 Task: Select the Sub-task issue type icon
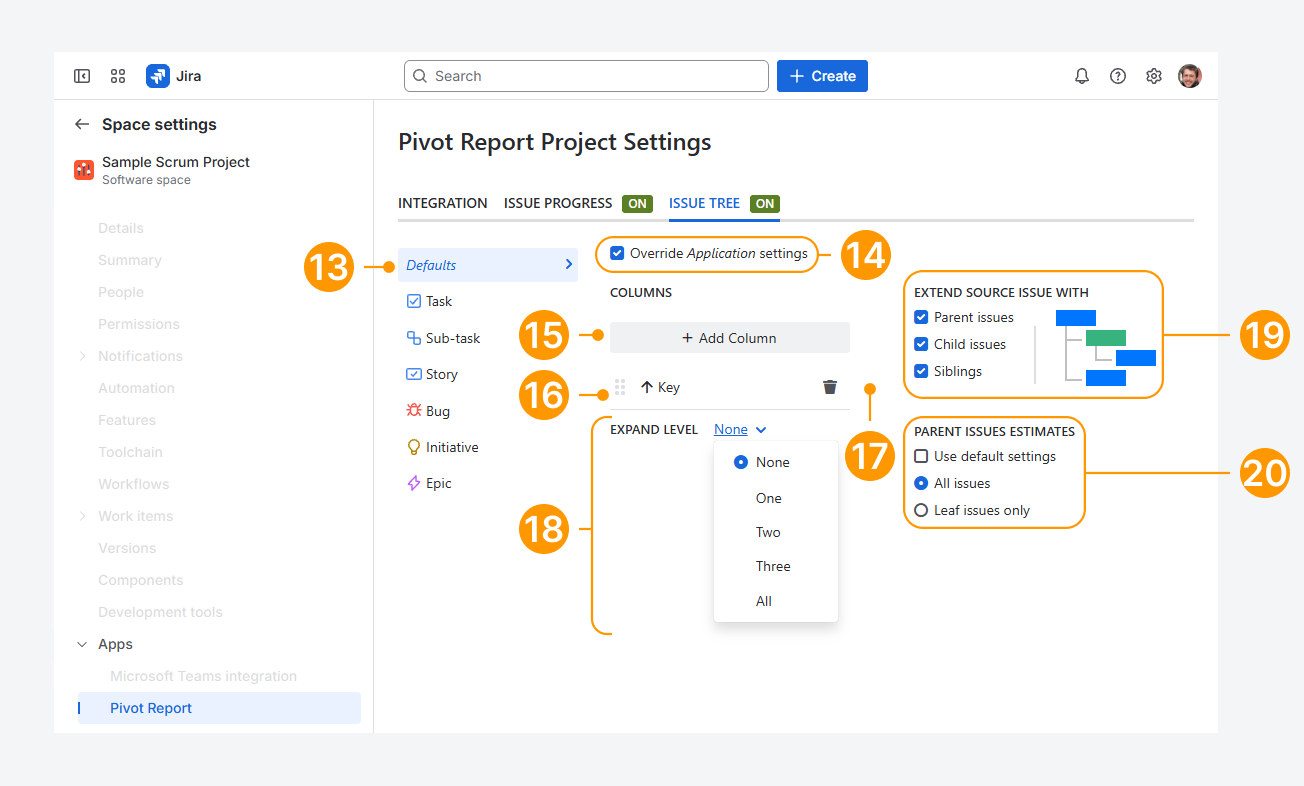click(x=414, y=338)
